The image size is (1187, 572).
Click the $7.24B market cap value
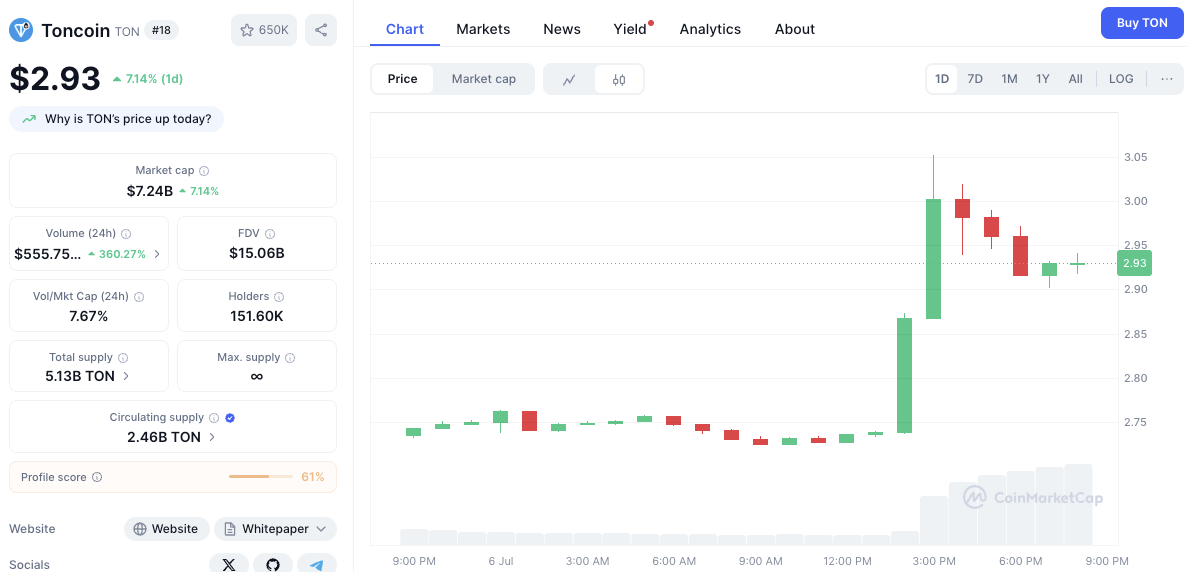point(150,191)
